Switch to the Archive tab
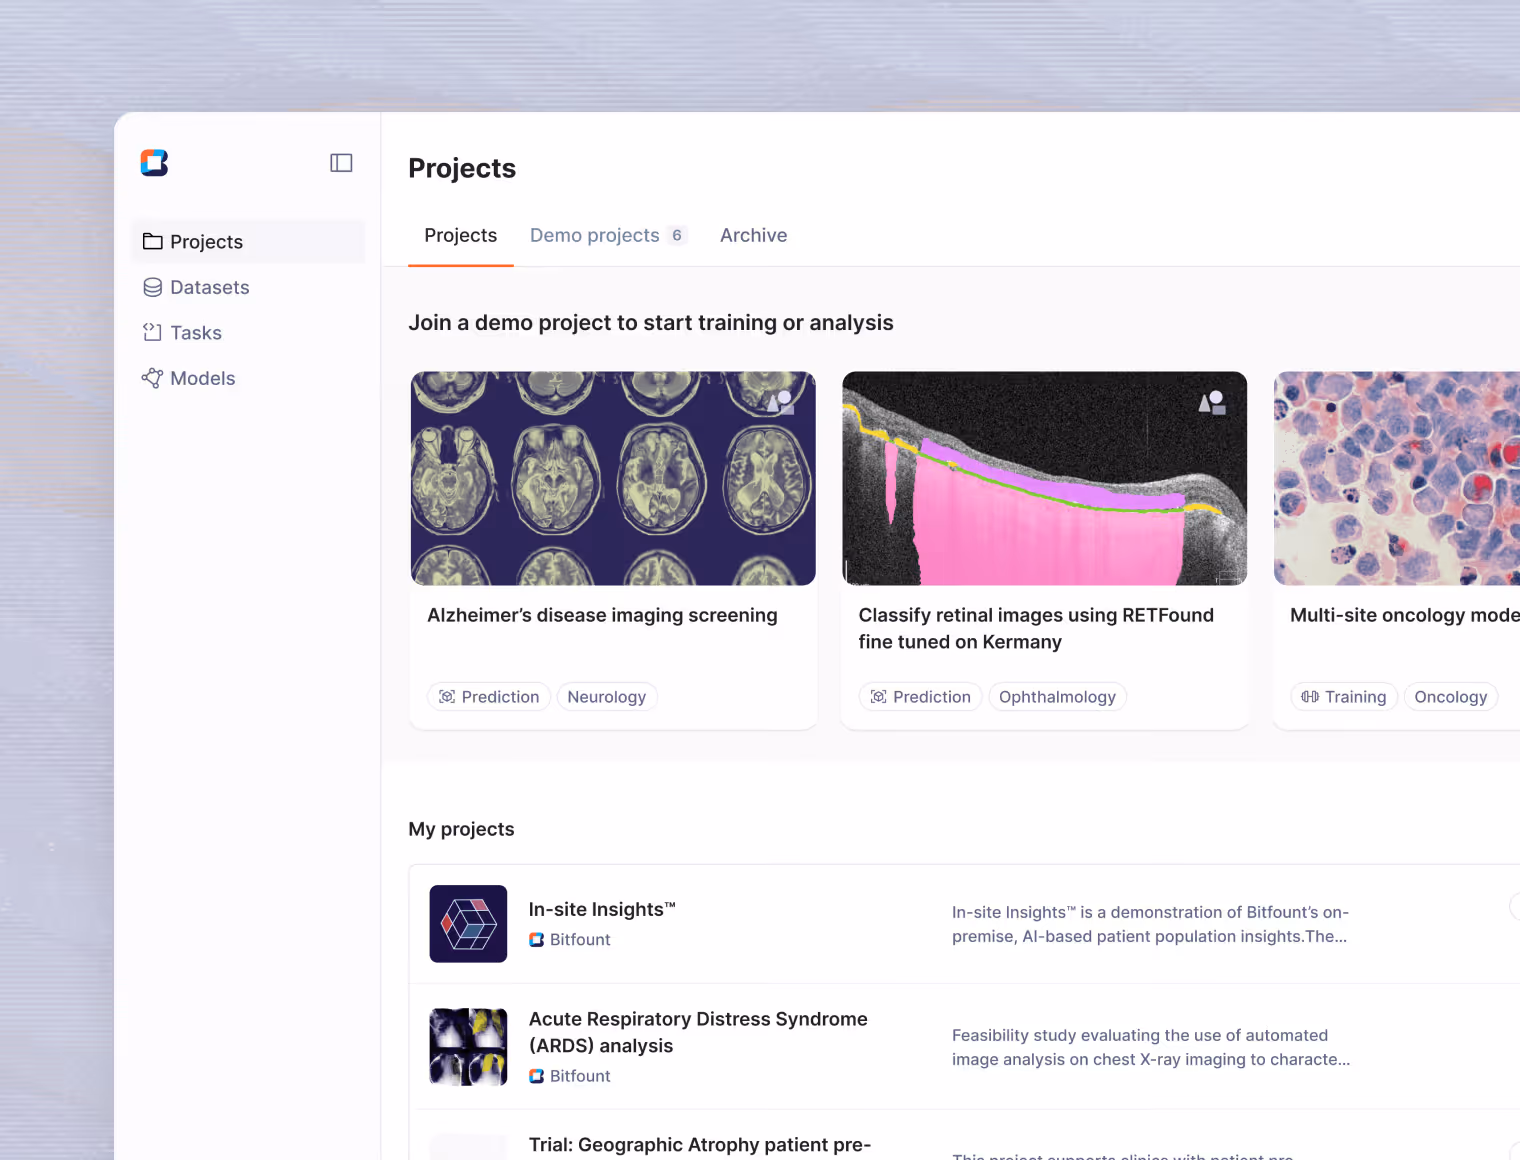The width and height of the screenshot is (1520, 1160). coord(753,235)
